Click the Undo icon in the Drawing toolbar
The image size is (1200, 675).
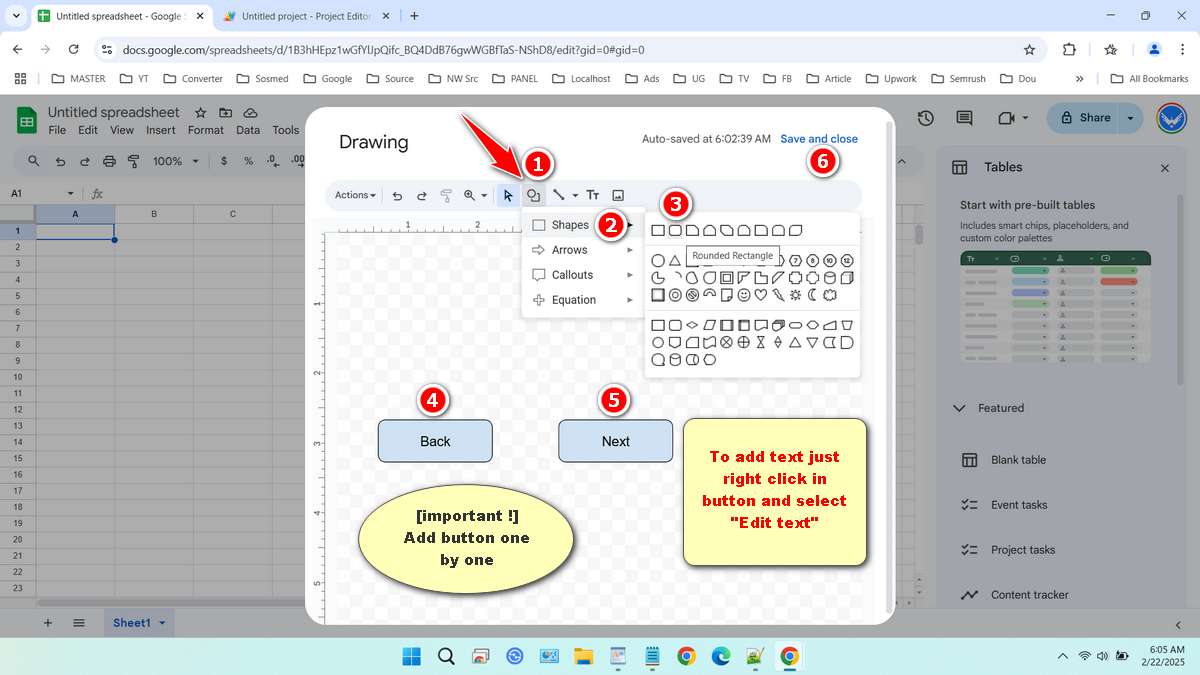(x=397, y=195)
